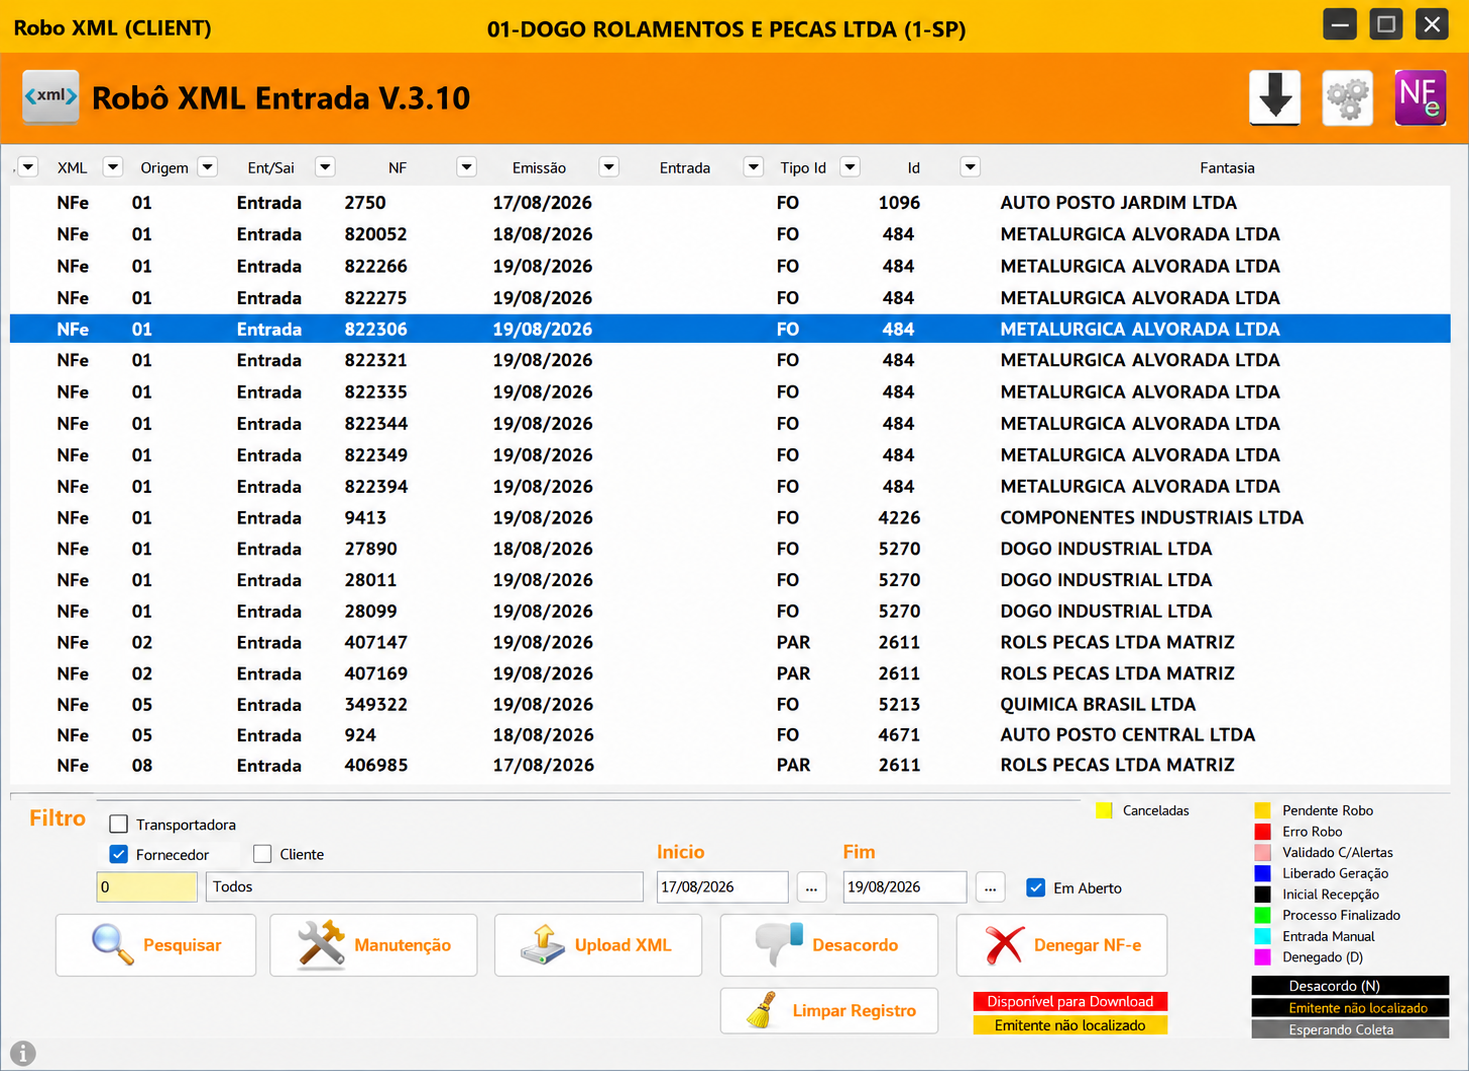Viewport: 1469px width, 1071px height.
Task: Click the yellow code field containing 0
Action: point(147,887)
